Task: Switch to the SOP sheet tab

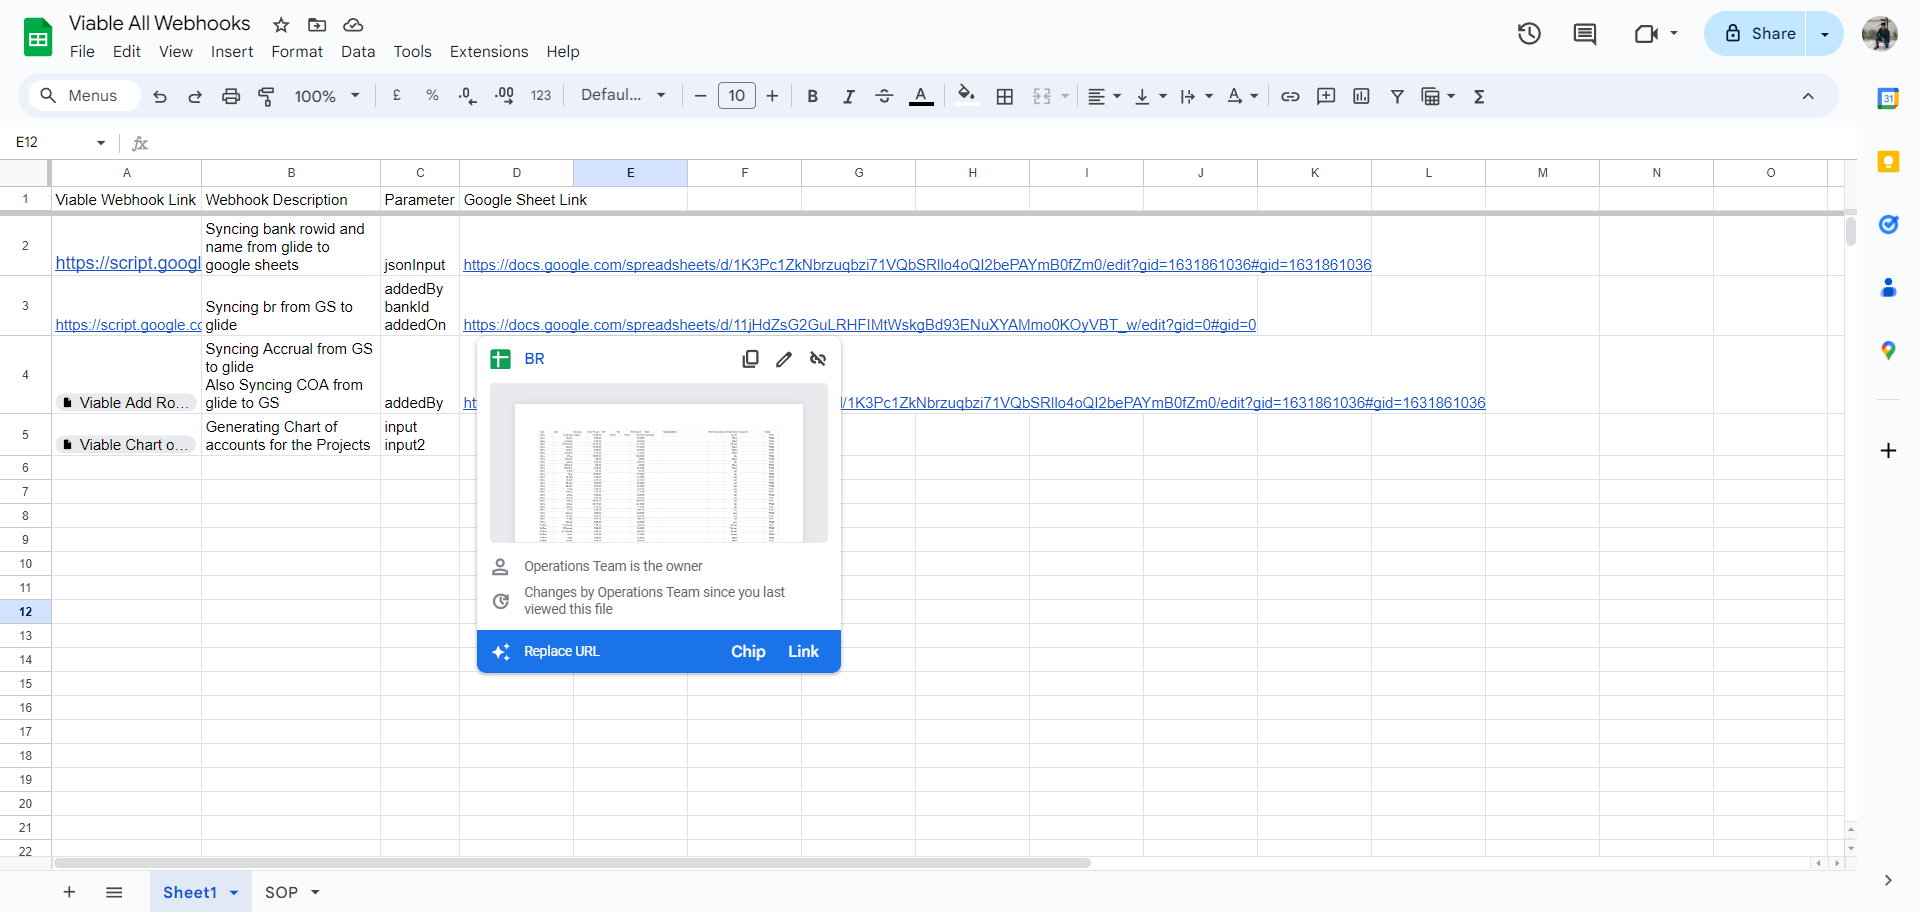Action: (281, 892)
